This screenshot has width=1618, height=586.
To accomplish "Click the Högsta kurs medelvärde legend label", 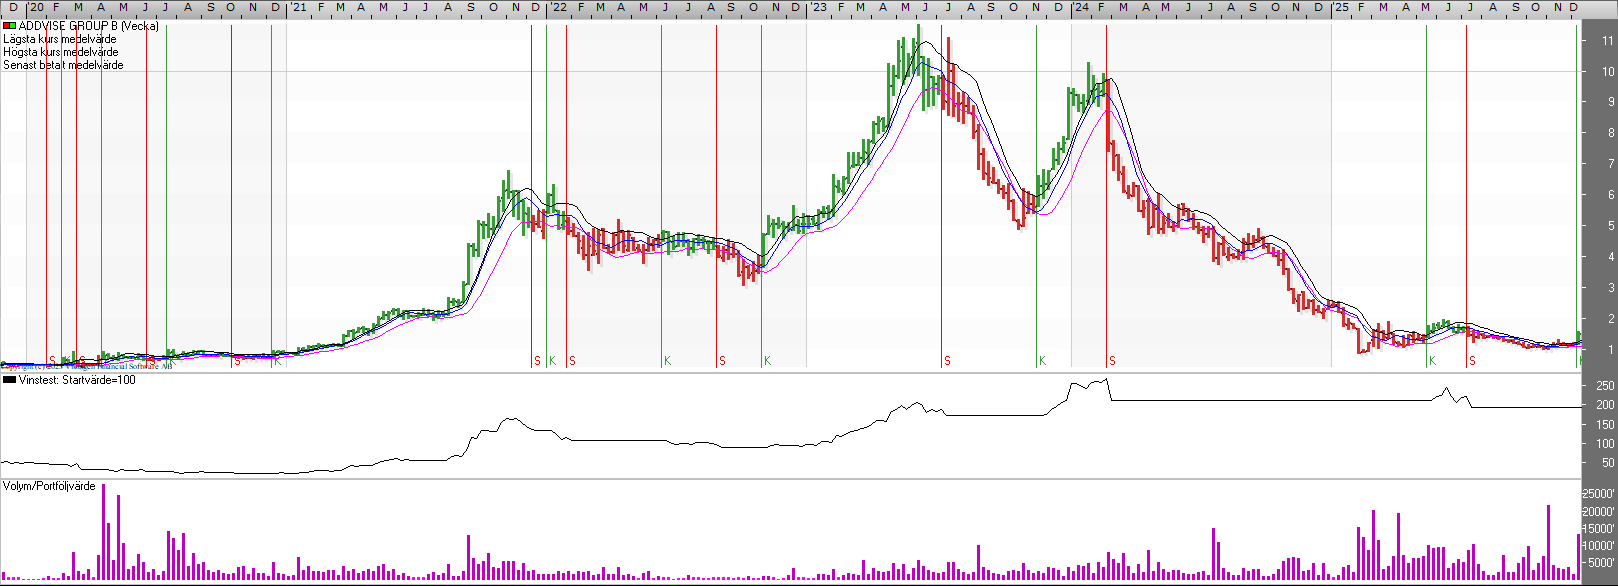I will pyautogui.click(x=61, y=52).
